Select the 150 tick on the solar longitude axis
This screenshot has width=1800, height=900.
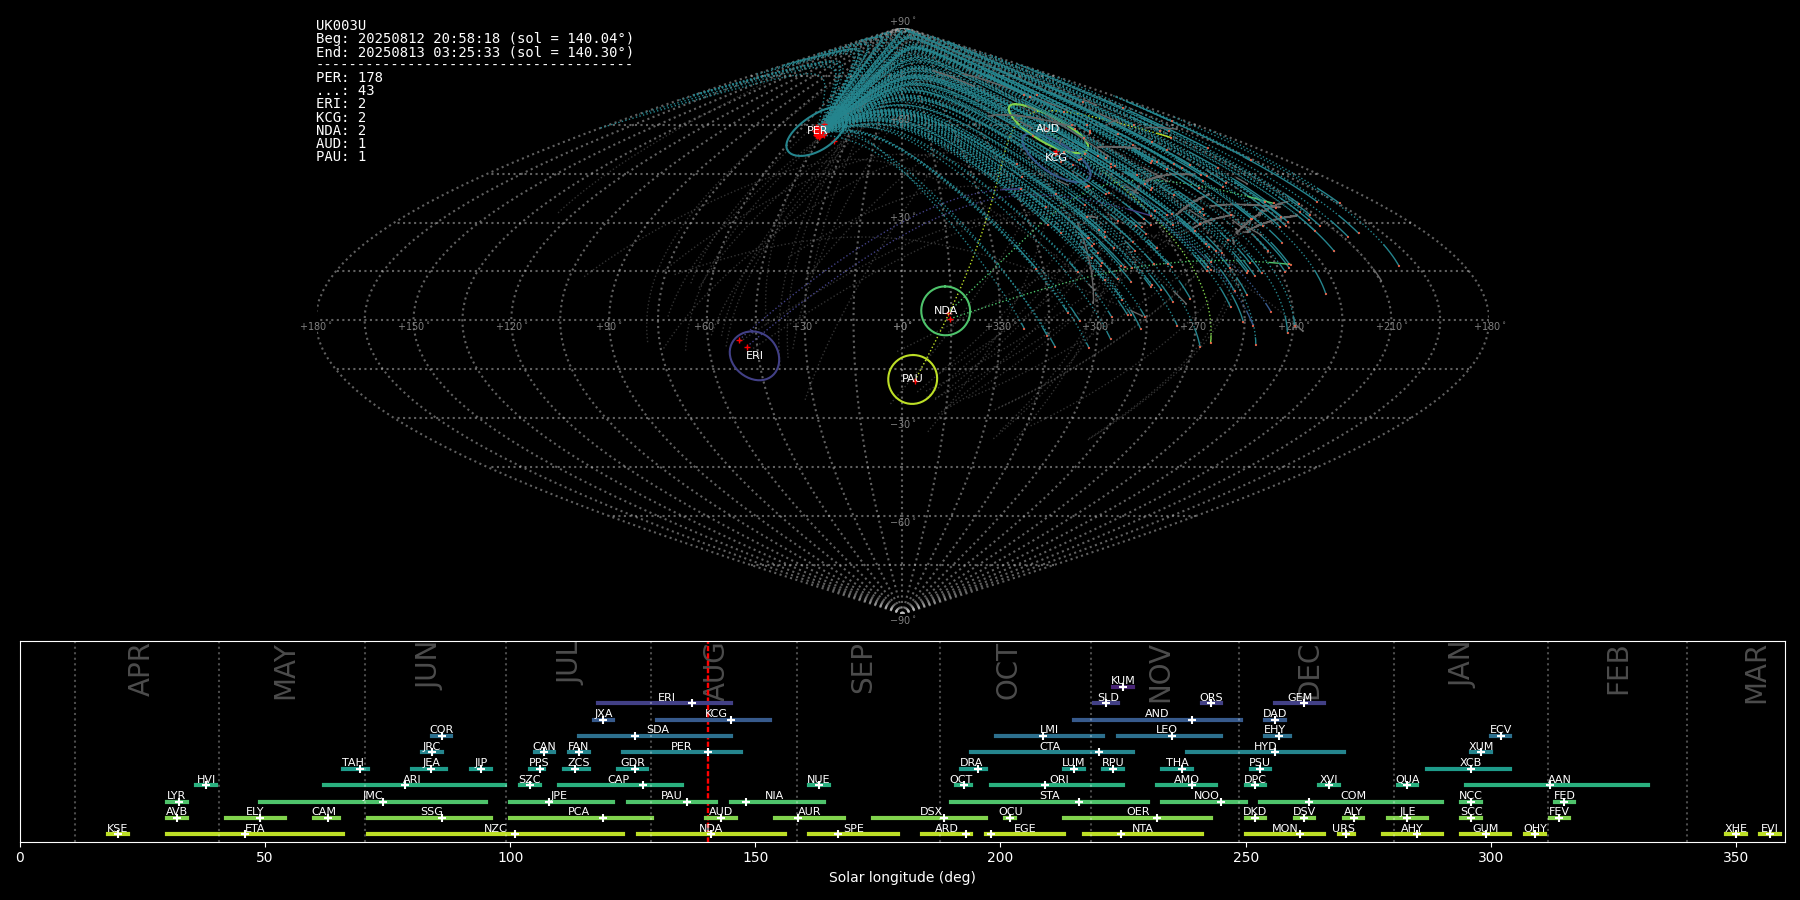[x=755, y=857]
